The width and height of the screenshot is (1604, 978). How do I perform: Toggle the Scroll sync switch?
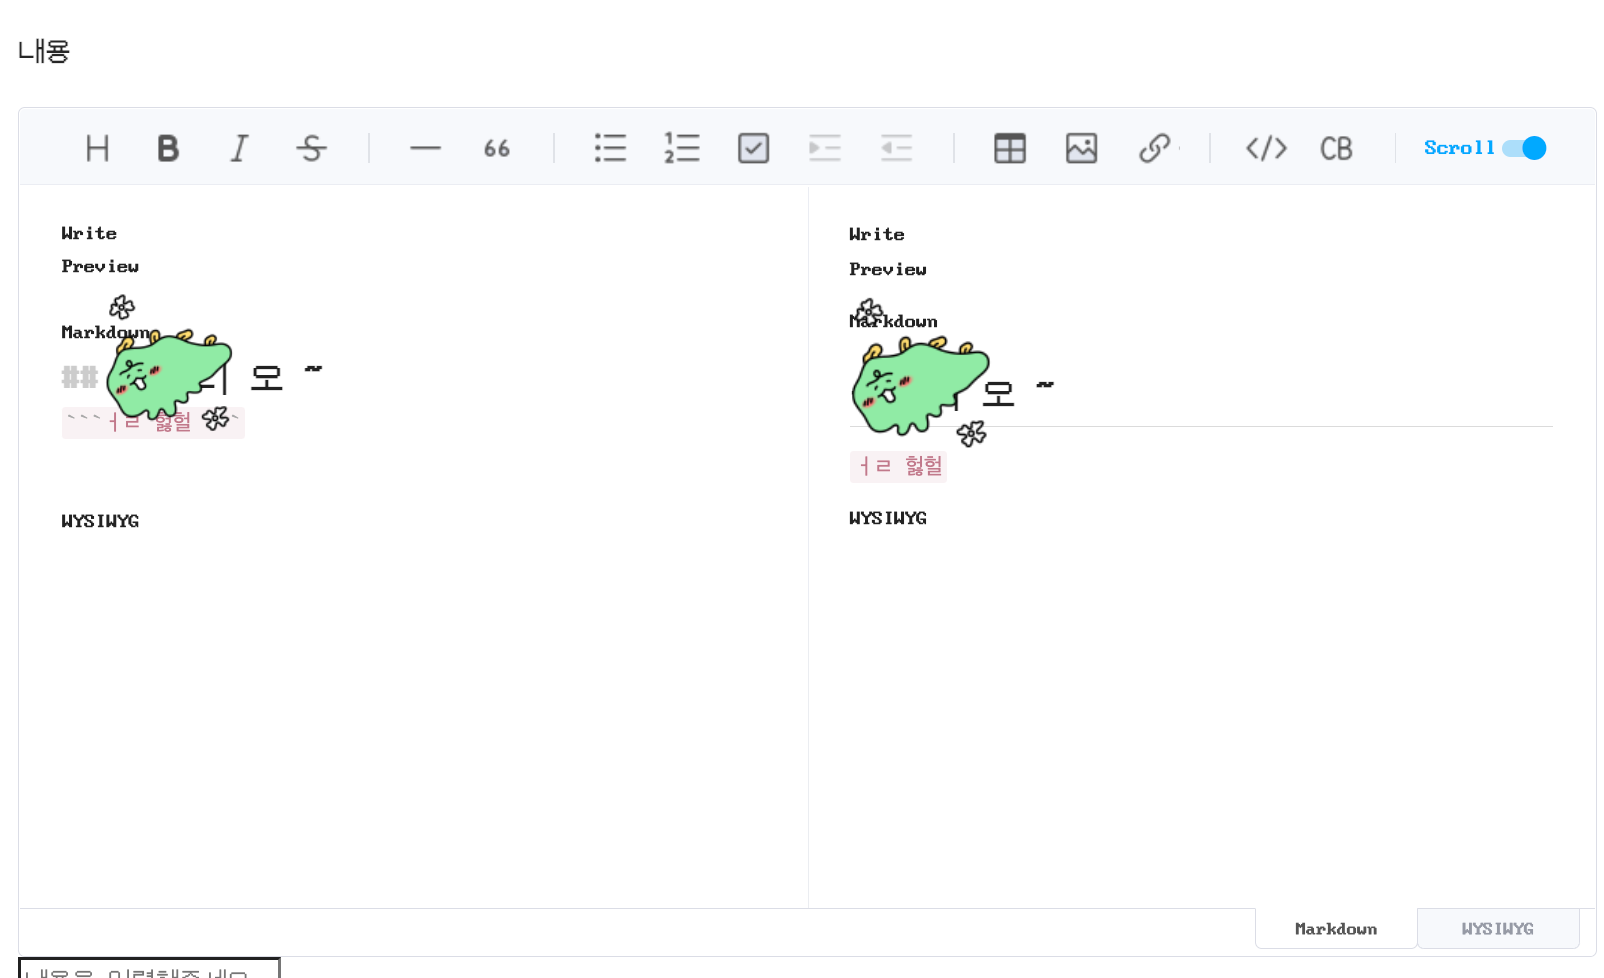(1524, 148)
